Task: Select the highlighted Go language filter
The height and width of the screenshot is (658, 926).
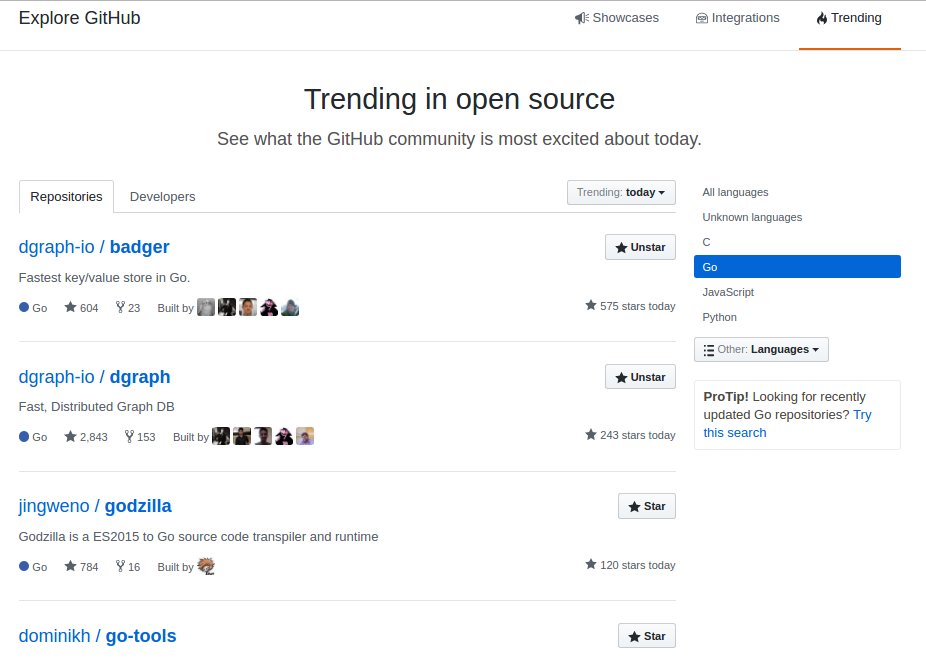Action: 797,267
